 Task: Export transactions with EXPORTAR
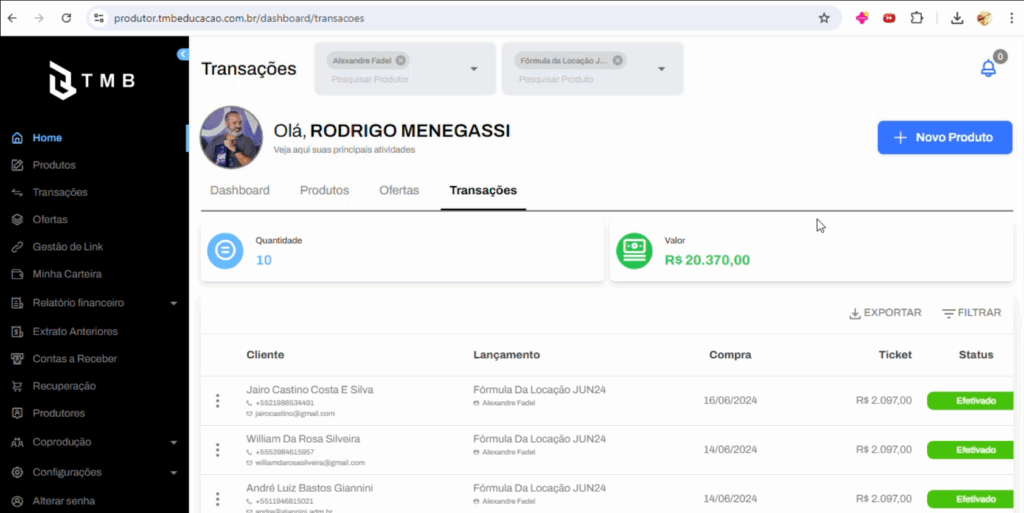[885, 313]
